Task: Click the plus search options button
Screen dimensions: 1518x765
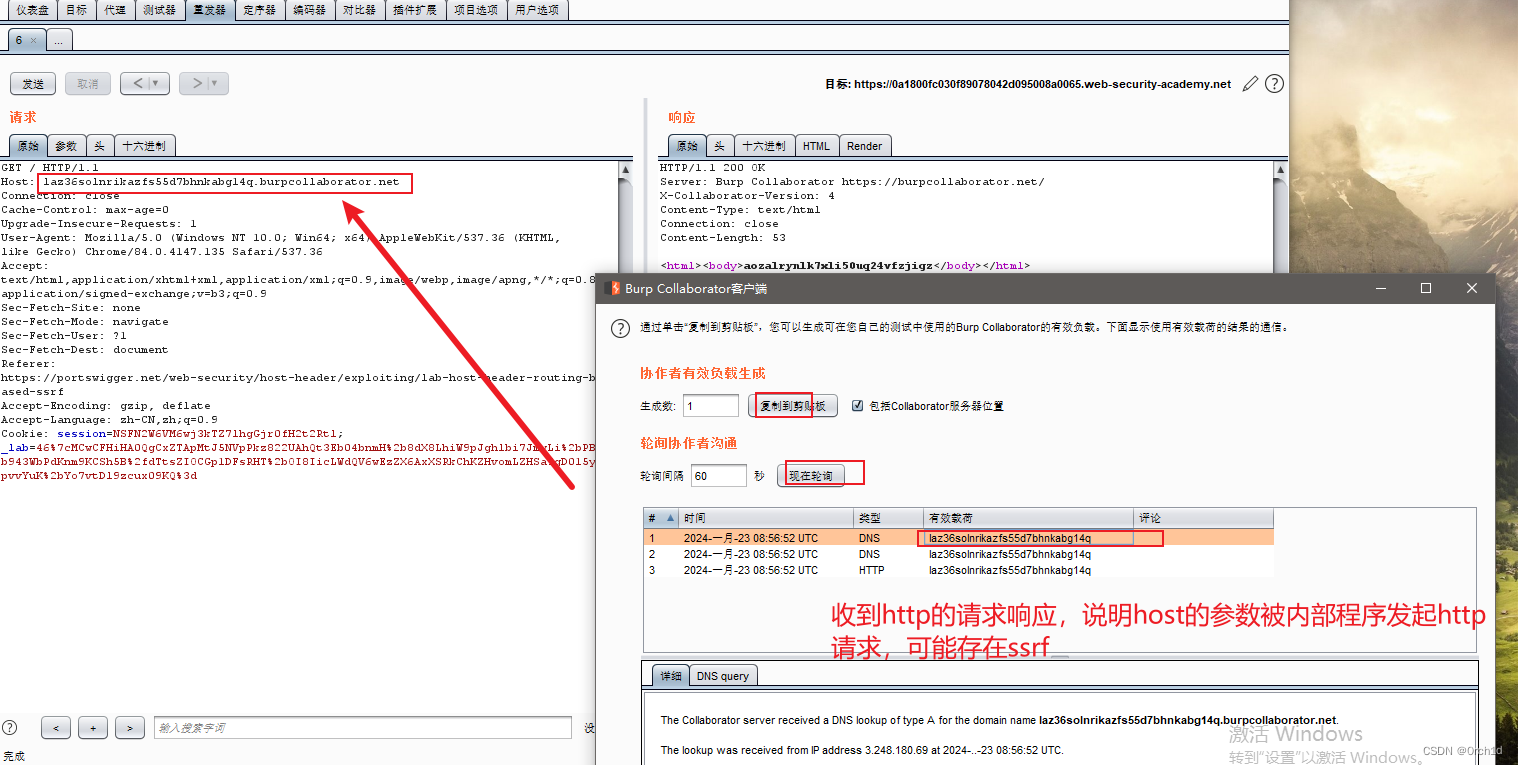Action: click(92, 728)
